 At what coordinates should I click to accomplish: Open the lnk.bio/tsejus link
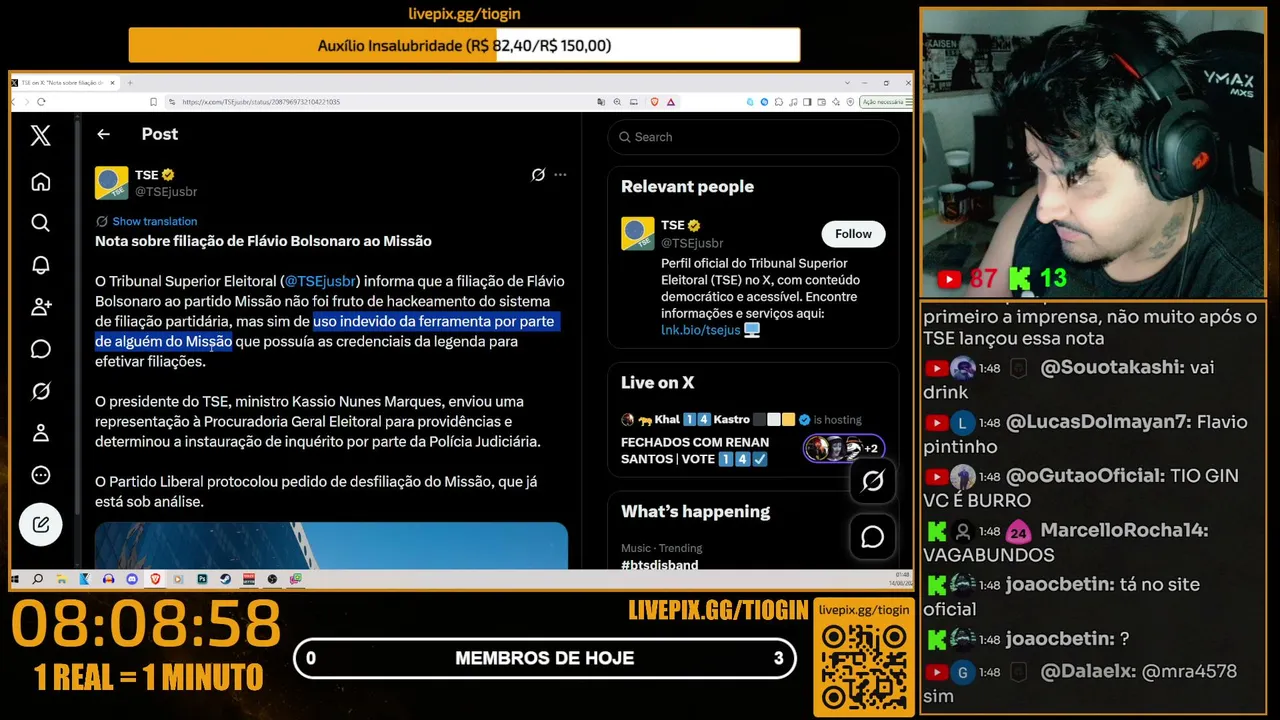[x=700, y=330]
